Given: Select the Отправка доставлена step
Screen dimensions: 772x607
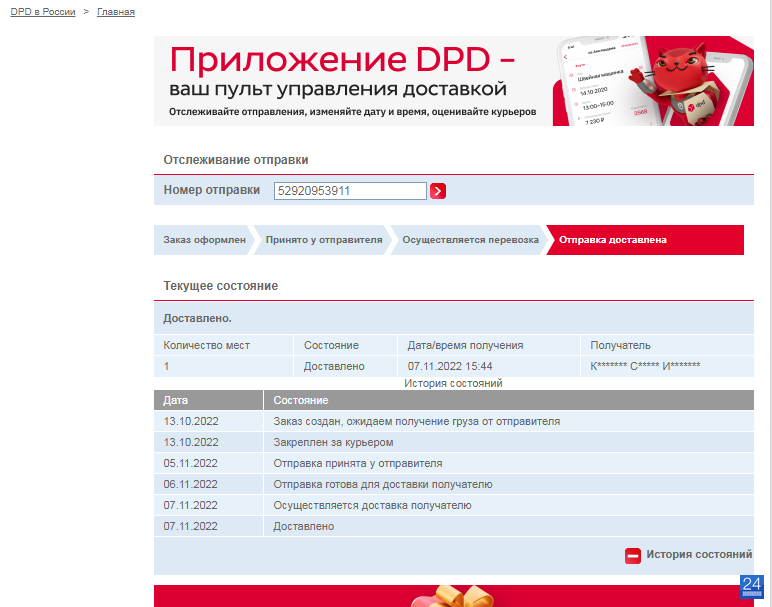Looking at the screenshot, I should tap(645, 240).
